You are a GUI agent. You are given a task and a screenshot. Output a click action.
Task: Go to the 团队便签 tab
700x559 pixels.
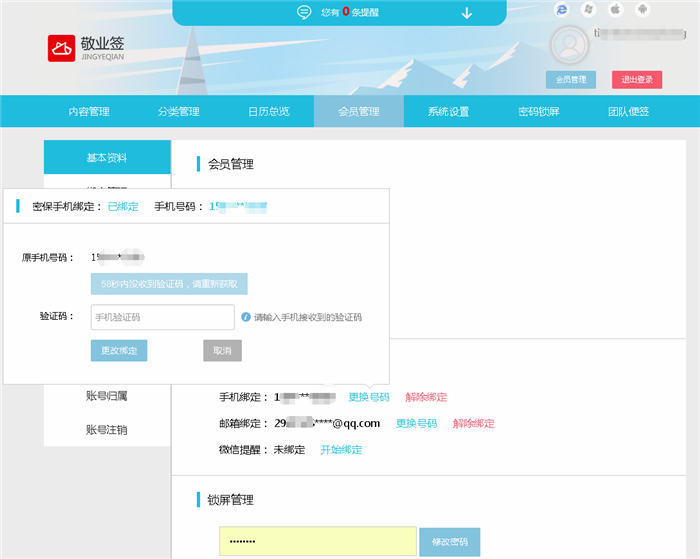coord(628,111)
